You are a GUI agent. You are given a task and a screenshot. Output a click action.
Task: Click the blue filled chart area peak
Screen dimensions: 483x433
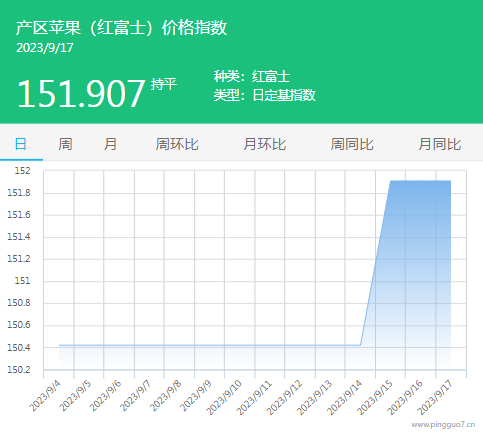coord(420,182)
